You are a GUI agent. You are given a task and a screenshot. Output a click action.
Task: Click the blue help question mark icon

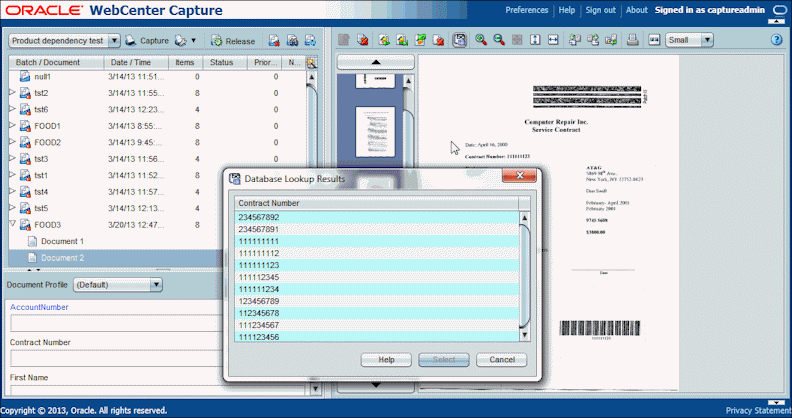[x=776, y=40]
